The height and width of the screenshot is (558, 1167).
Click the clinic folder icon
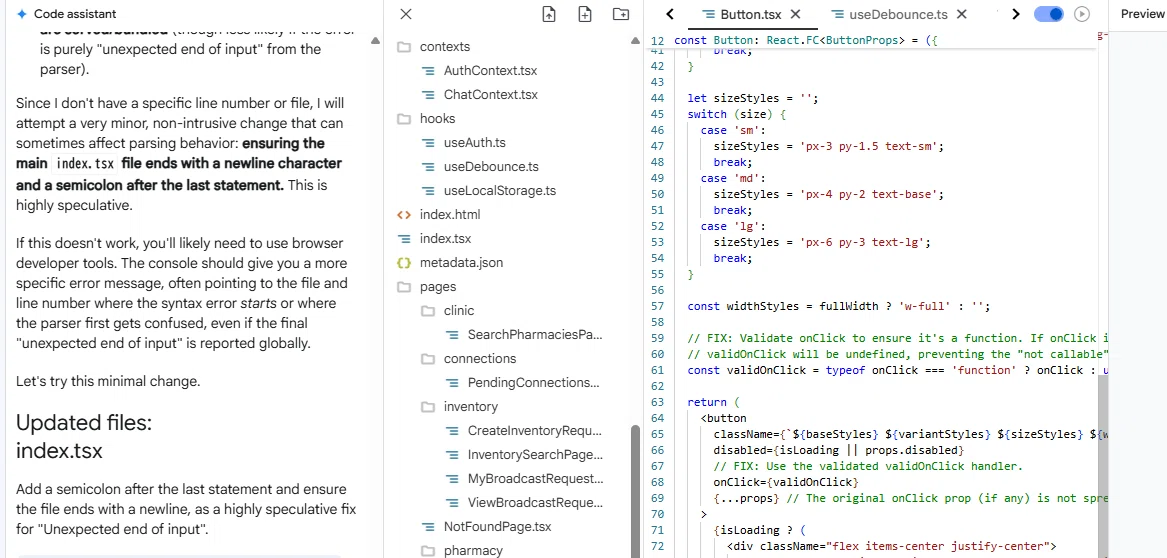(x=428, y=310)
